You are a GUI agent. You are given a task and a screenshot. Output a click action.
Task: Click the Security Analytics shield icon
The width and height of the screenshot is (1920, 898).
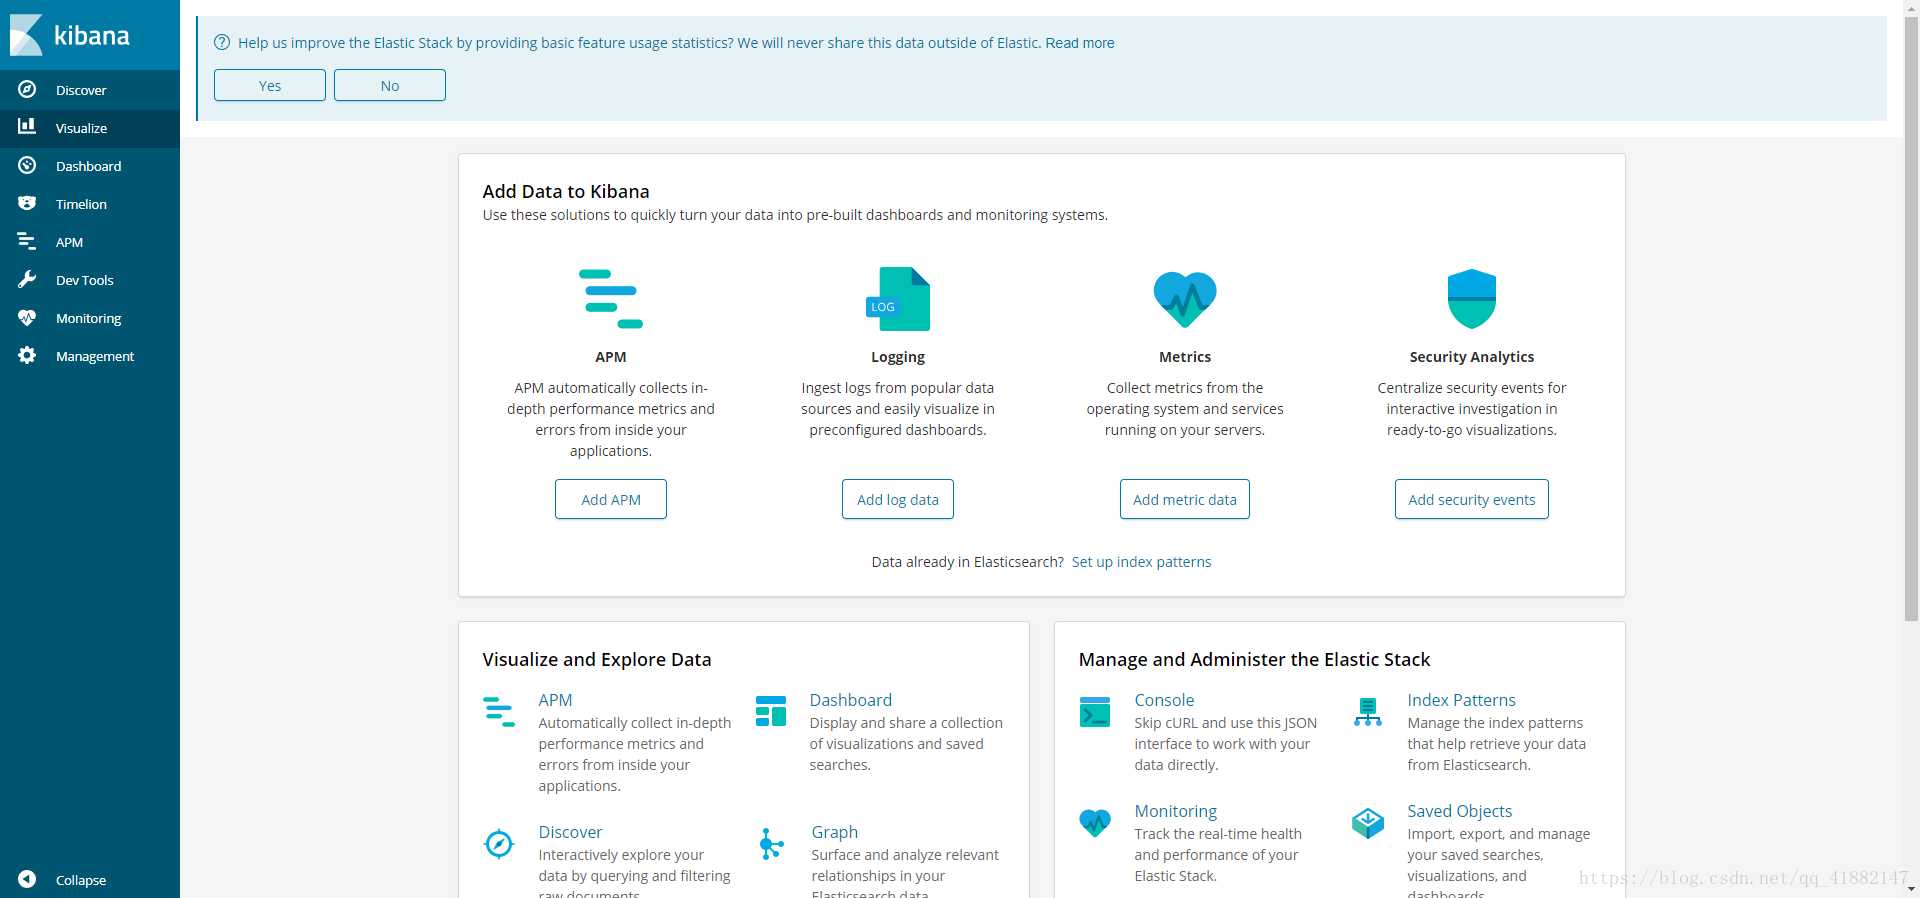point(1472,298)
